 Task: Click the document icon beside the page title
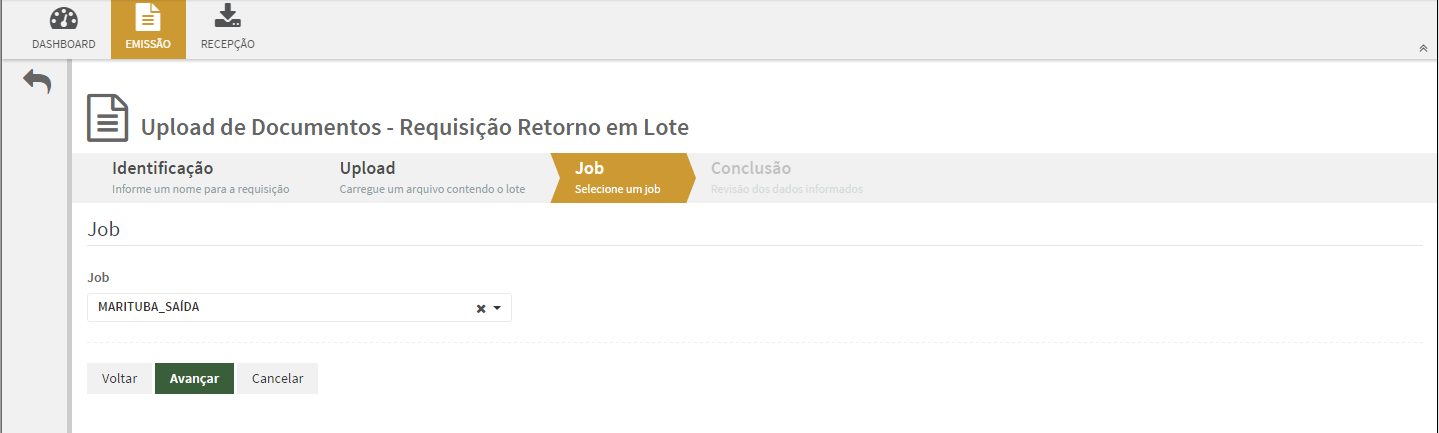click(107, 118)
